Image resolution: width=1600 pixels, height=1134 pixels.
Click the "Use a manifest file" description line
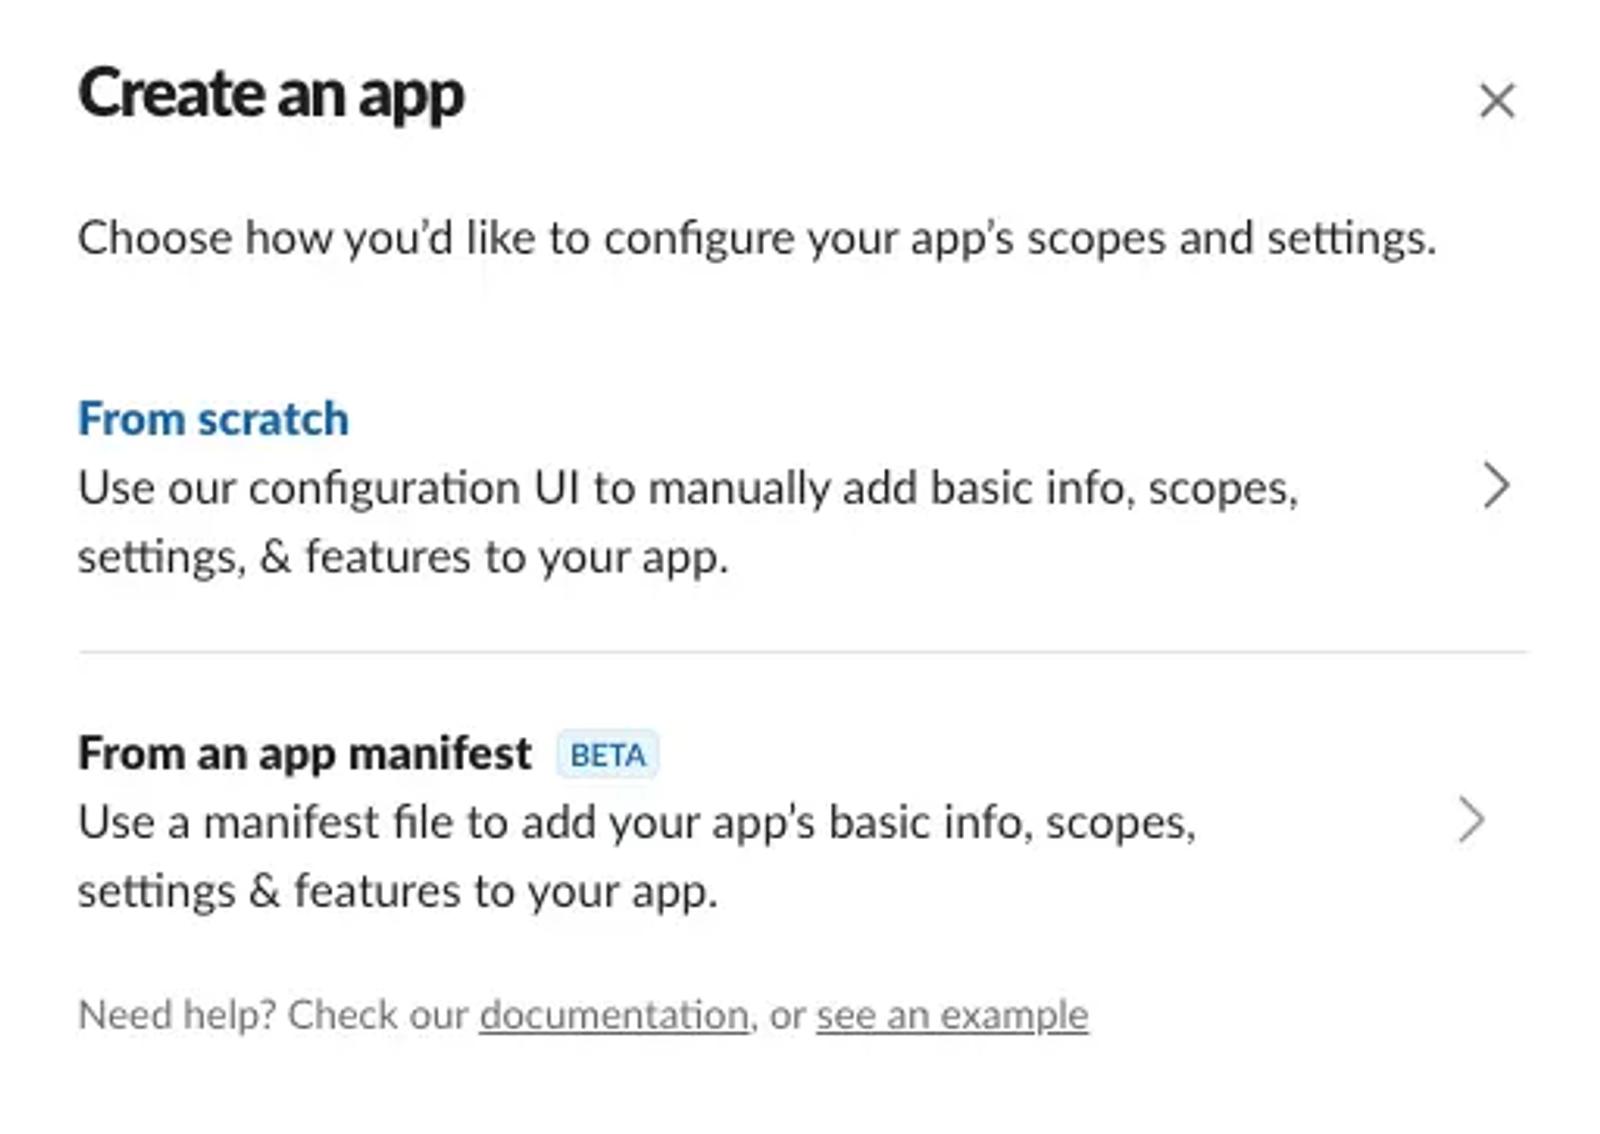(637, 824)
